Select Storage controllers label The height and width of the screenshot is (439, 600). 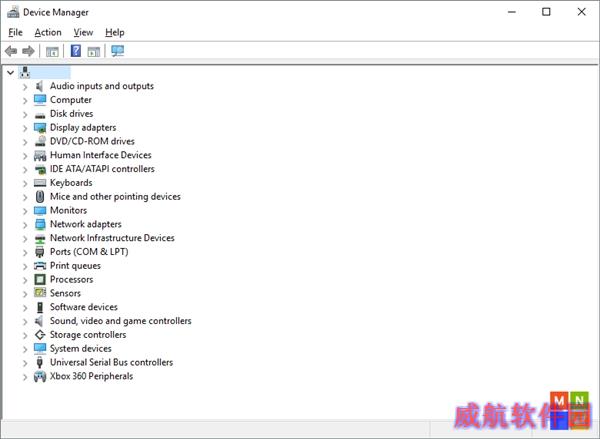point(88,335)
